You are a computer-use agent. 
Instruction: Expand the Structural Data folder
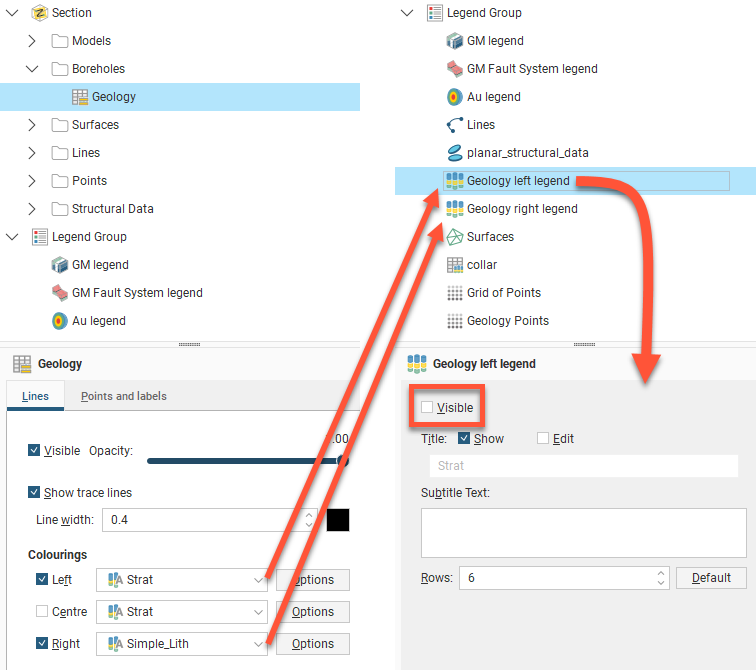(x=32, y=209)
